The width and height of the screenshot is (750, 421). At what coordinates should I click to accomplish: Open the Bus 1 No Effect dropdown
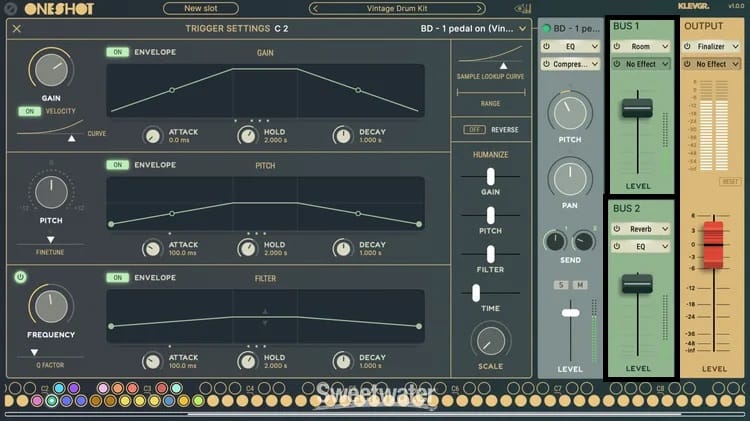coord(640,64)
